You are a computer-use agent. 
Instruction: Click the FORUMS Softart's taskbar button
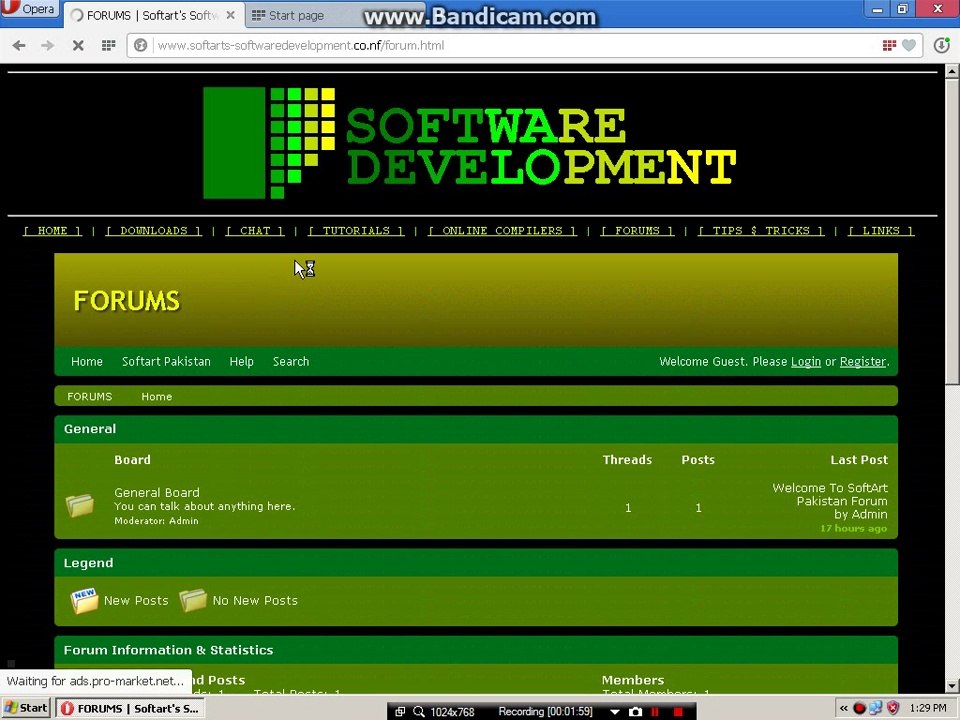click(x=130, y=708)
